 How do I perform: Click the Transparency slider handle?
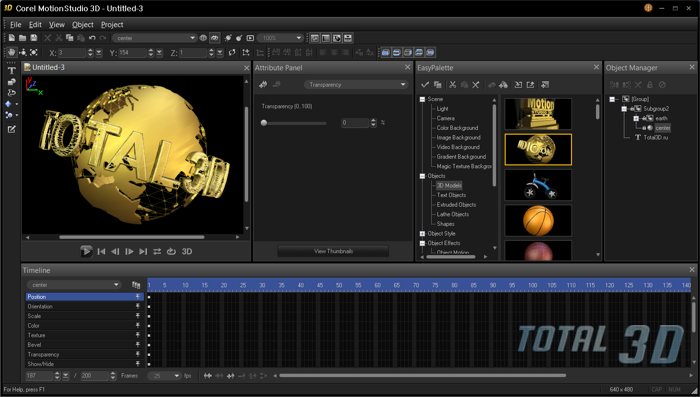click(264, 123)
